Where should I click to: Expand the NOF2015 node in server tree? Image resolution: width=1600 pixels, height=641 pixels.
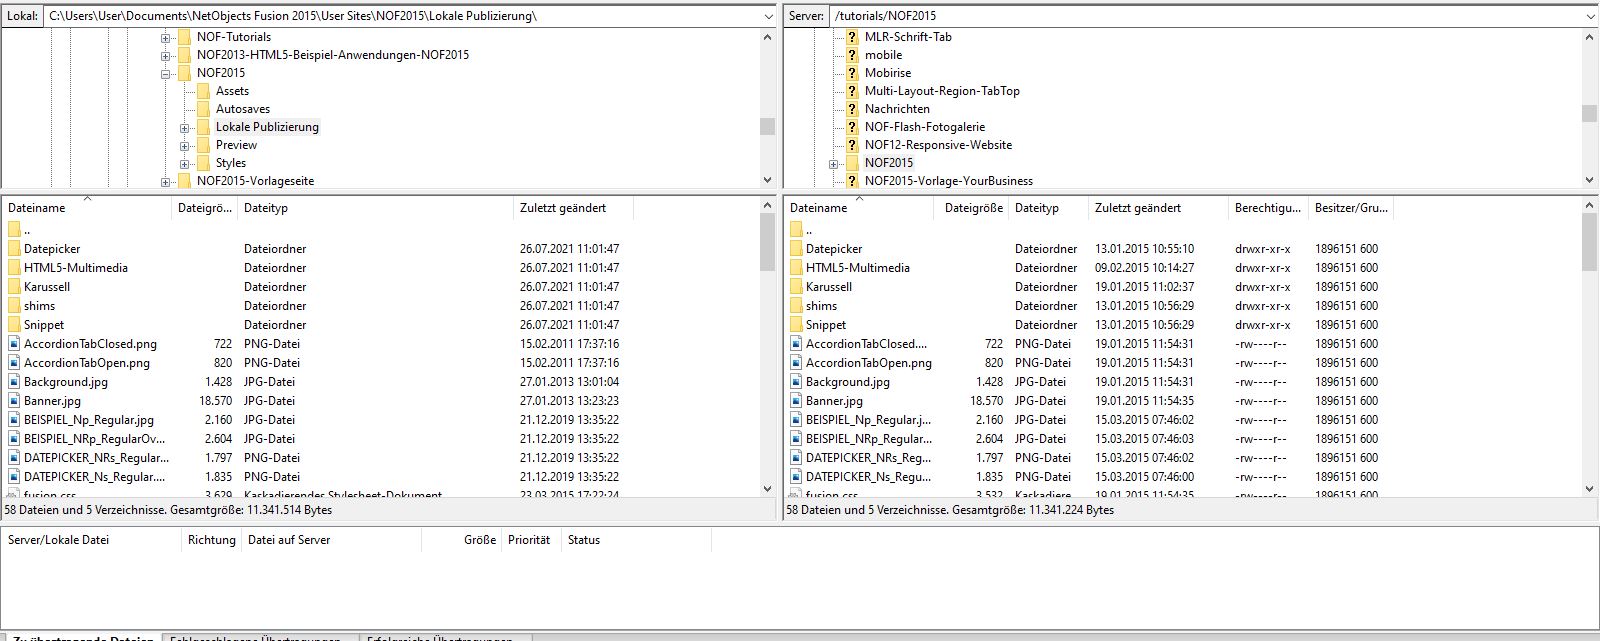click(833, 164)
